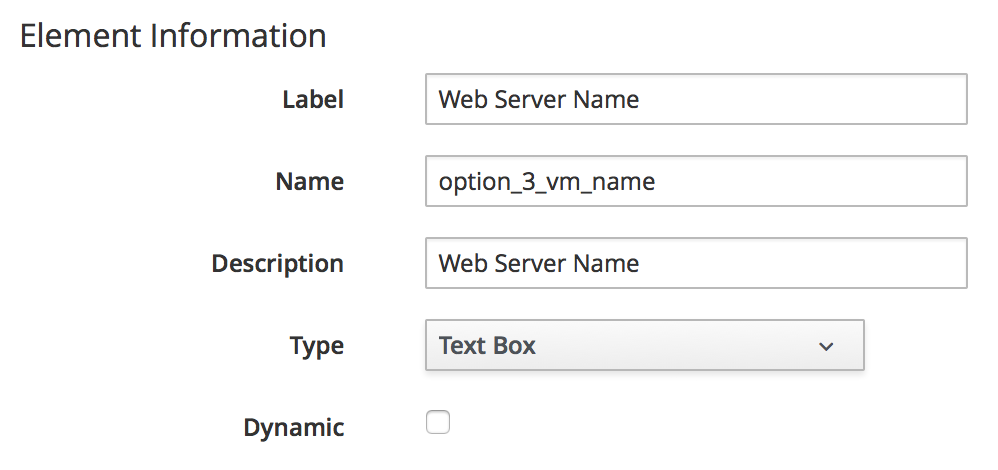998x470 pixels.
Task: Place cursor in blank area of Name field
Action: click(820, 181)
